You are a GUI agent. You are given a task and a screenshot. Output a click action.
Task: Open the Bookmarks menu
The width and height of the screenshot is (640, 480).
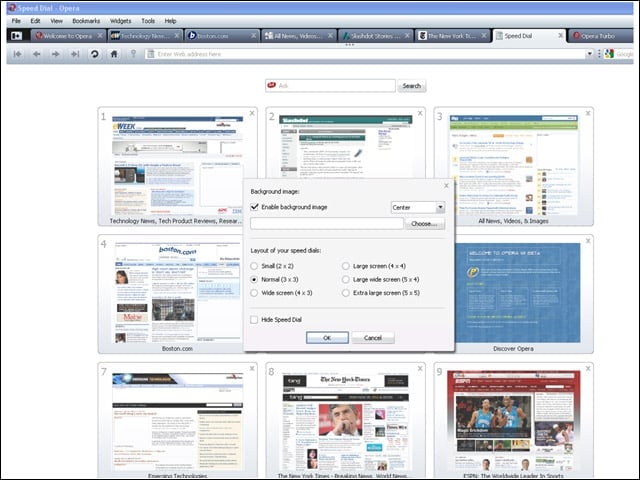[86, 21]
